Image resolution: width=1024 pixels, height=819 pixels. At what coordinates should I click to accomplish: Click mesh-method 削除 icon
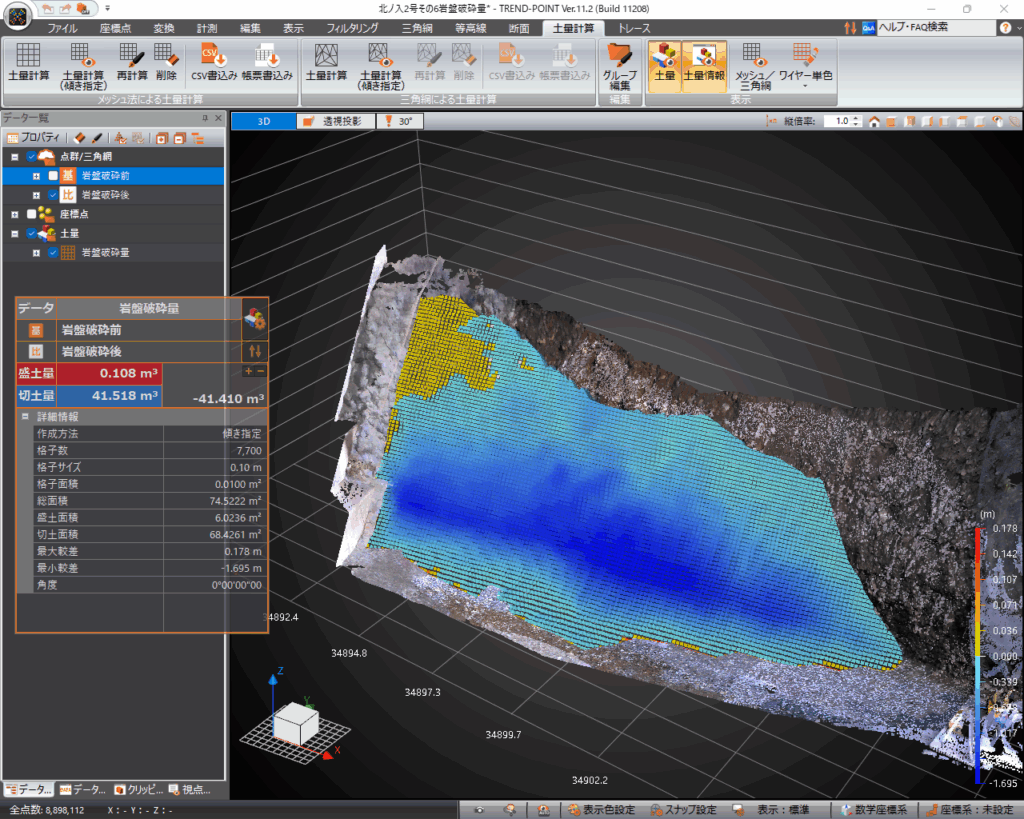point(166,62)
